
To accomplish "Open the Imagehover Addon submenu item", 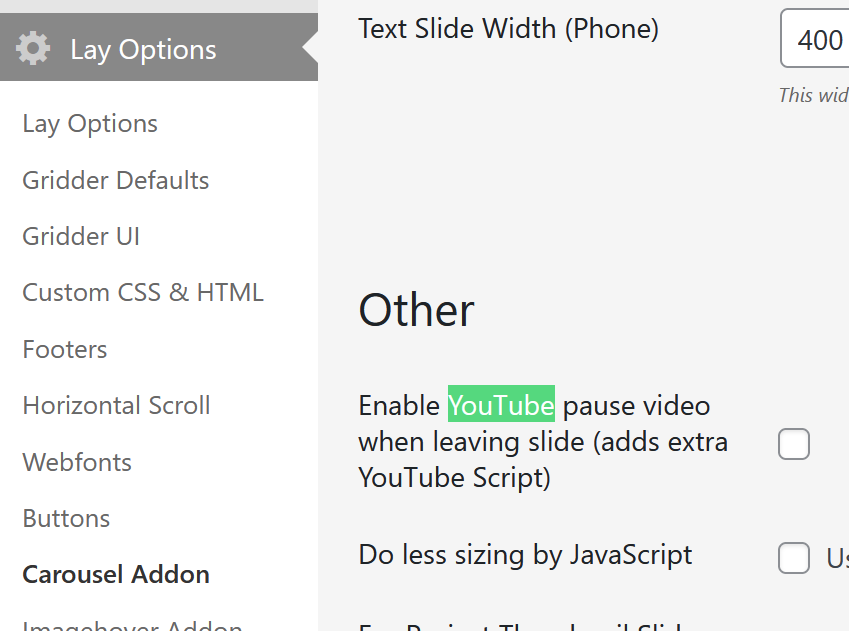I will 132,626.
